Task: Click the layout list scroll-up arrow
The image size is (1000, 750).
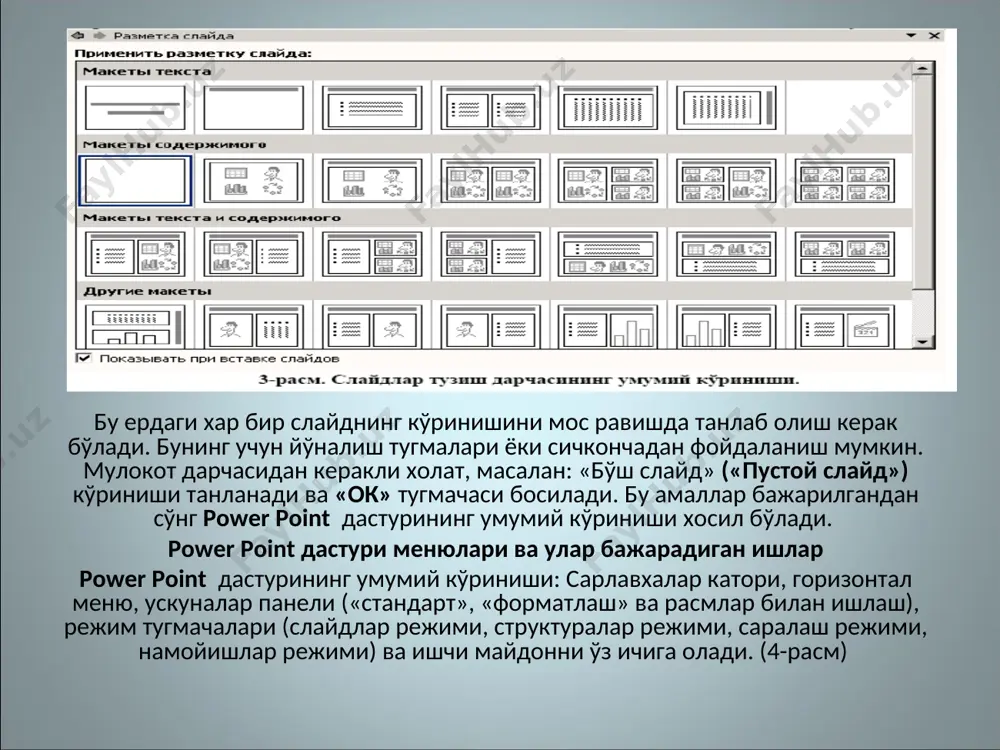Action: tap(923, 69)
